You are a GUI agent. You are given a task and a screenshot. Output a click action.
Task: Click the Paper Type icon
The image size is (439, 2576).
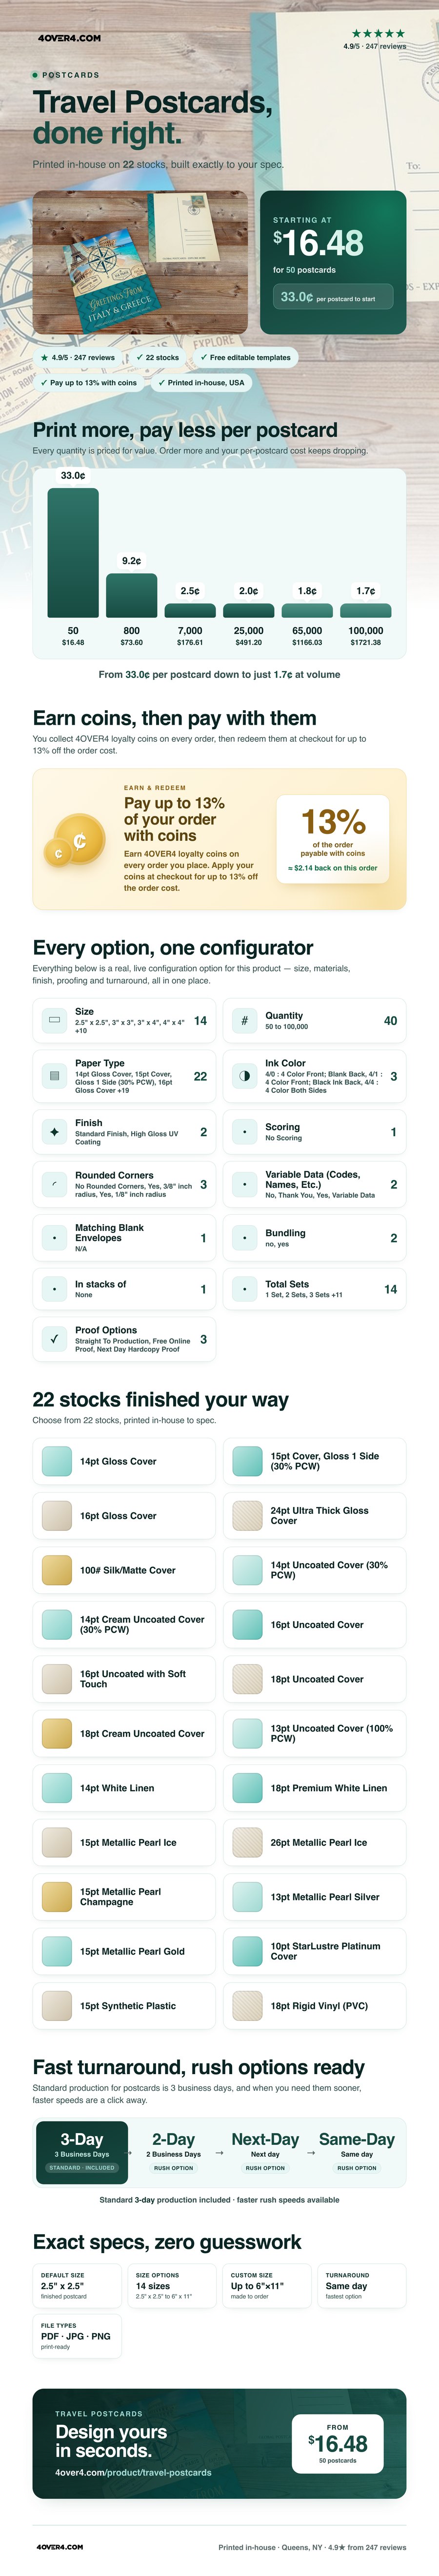pos(54,1076)
